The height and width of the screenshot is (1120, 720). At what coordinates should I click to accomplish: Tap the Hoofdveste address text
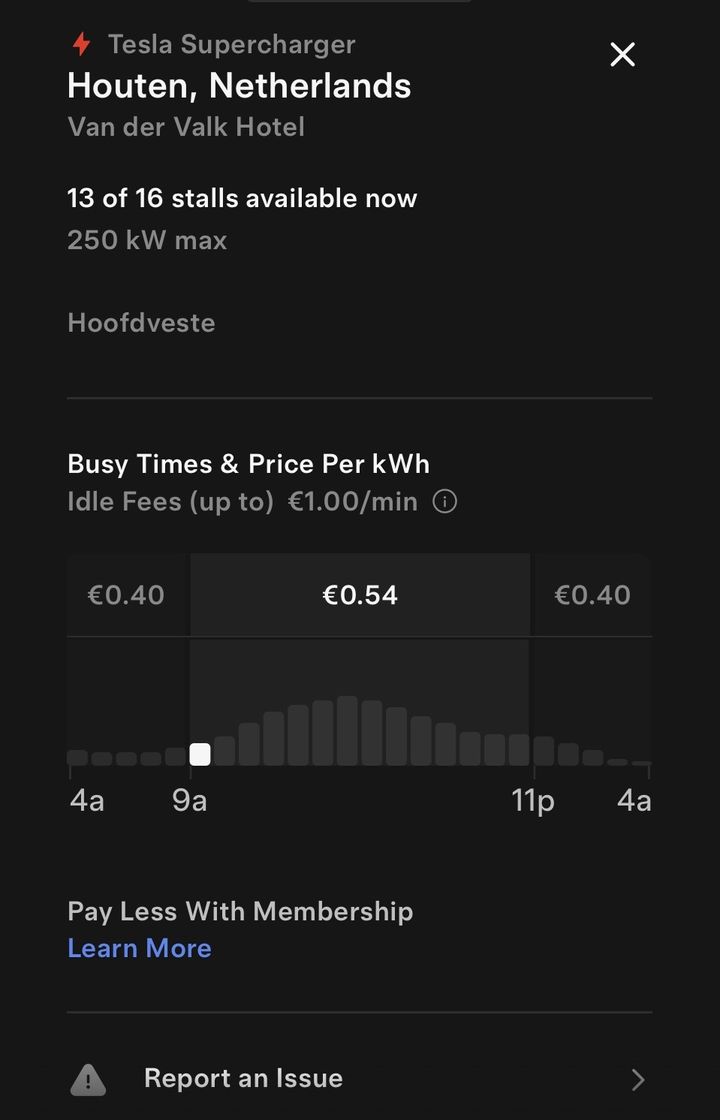141,323
